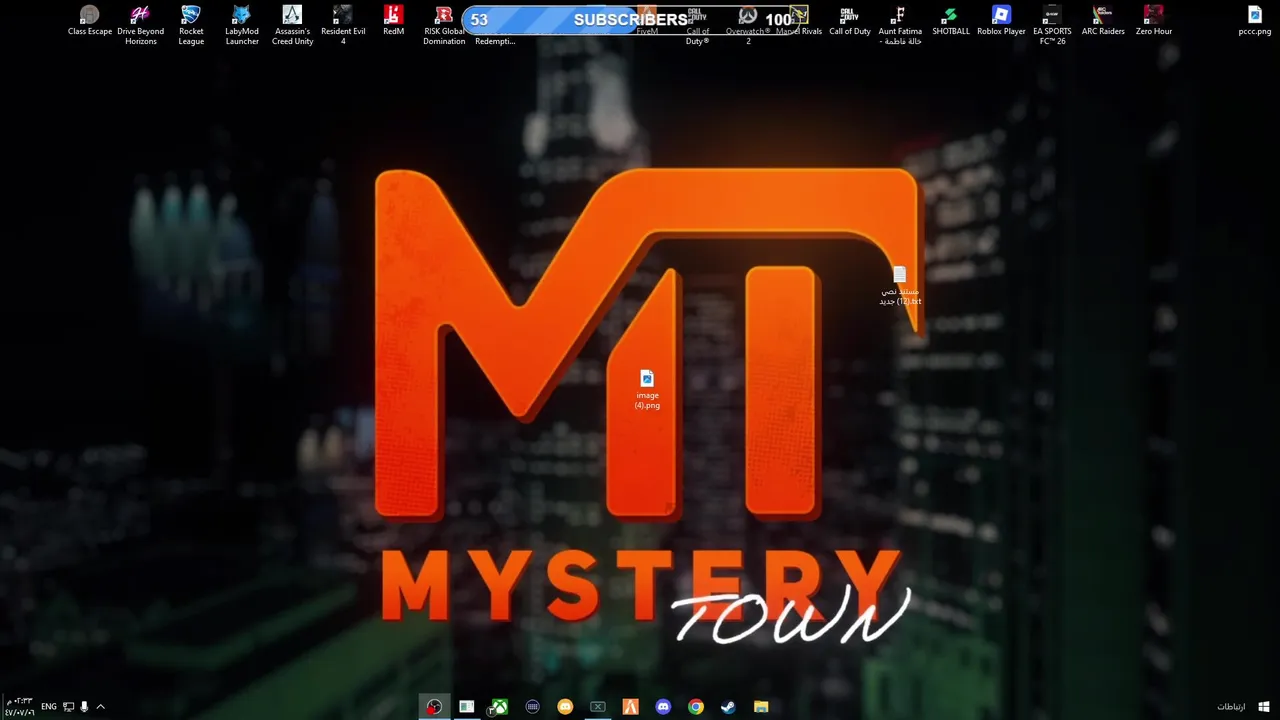
Task: Click the SHOTBALL desktop shortcut
Action: point(951,21)
